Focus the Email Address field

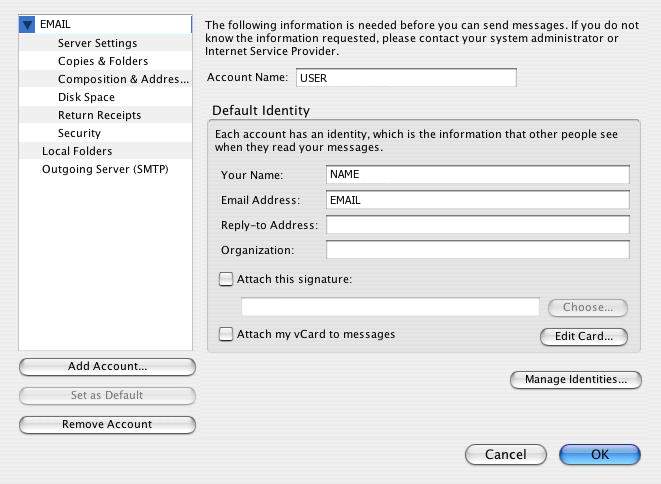pyautogui.click(x=478, y=200)
